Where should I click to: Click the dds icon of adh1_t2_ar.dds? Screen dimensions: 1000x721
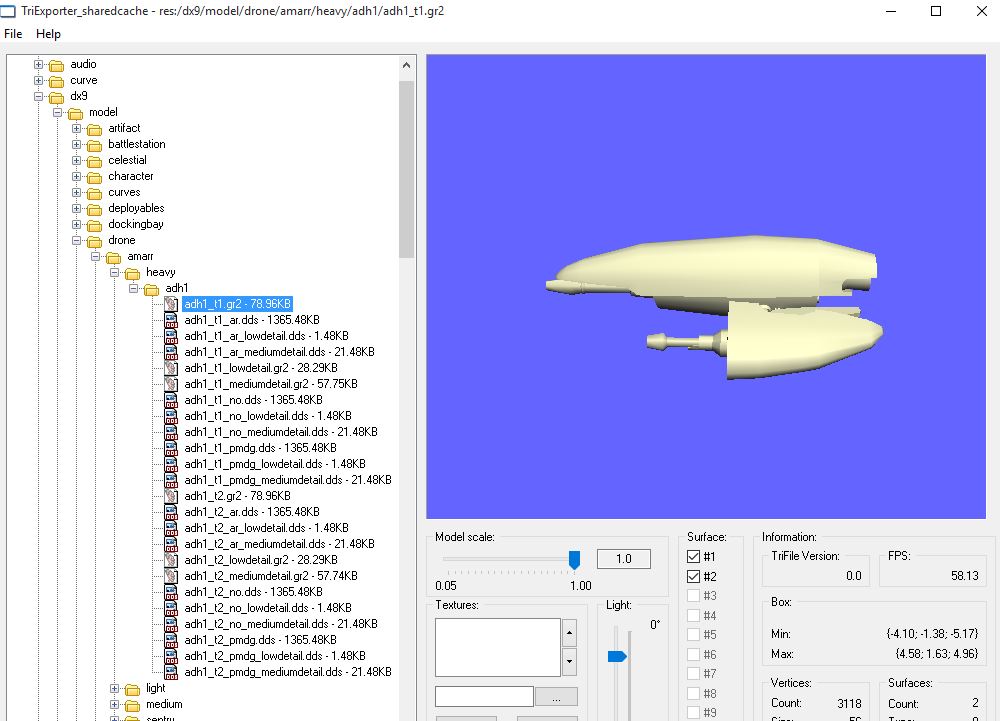171,512
